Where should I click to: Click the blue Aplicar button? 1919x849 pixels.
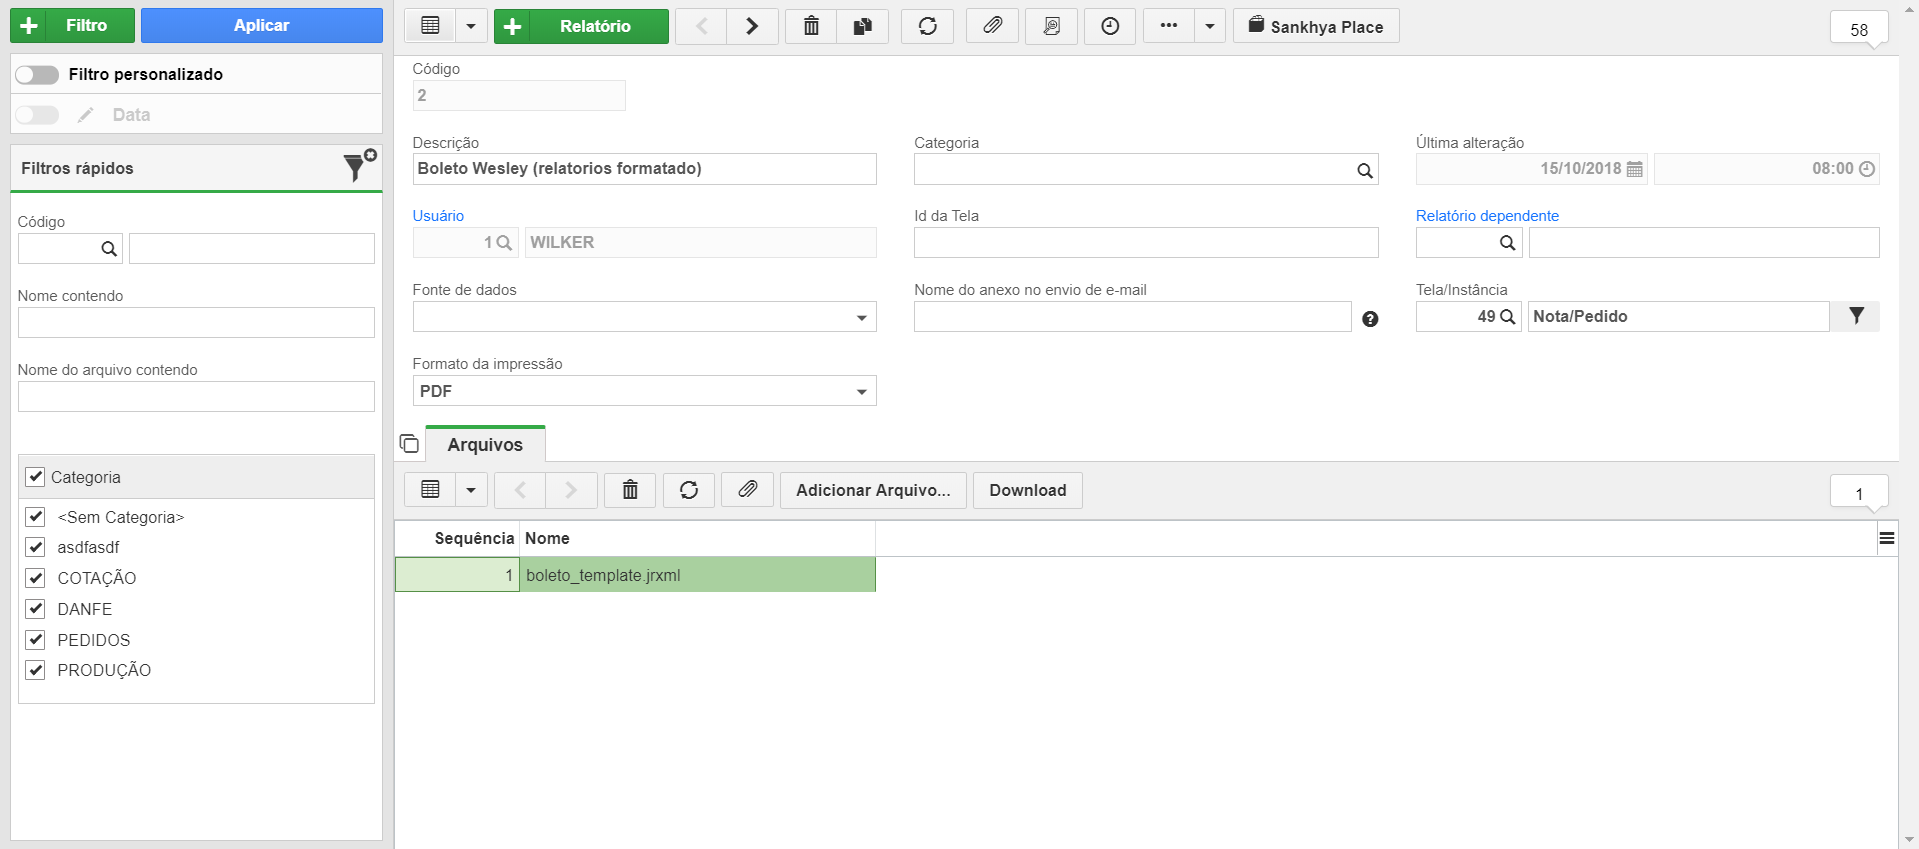coord(262,25)
